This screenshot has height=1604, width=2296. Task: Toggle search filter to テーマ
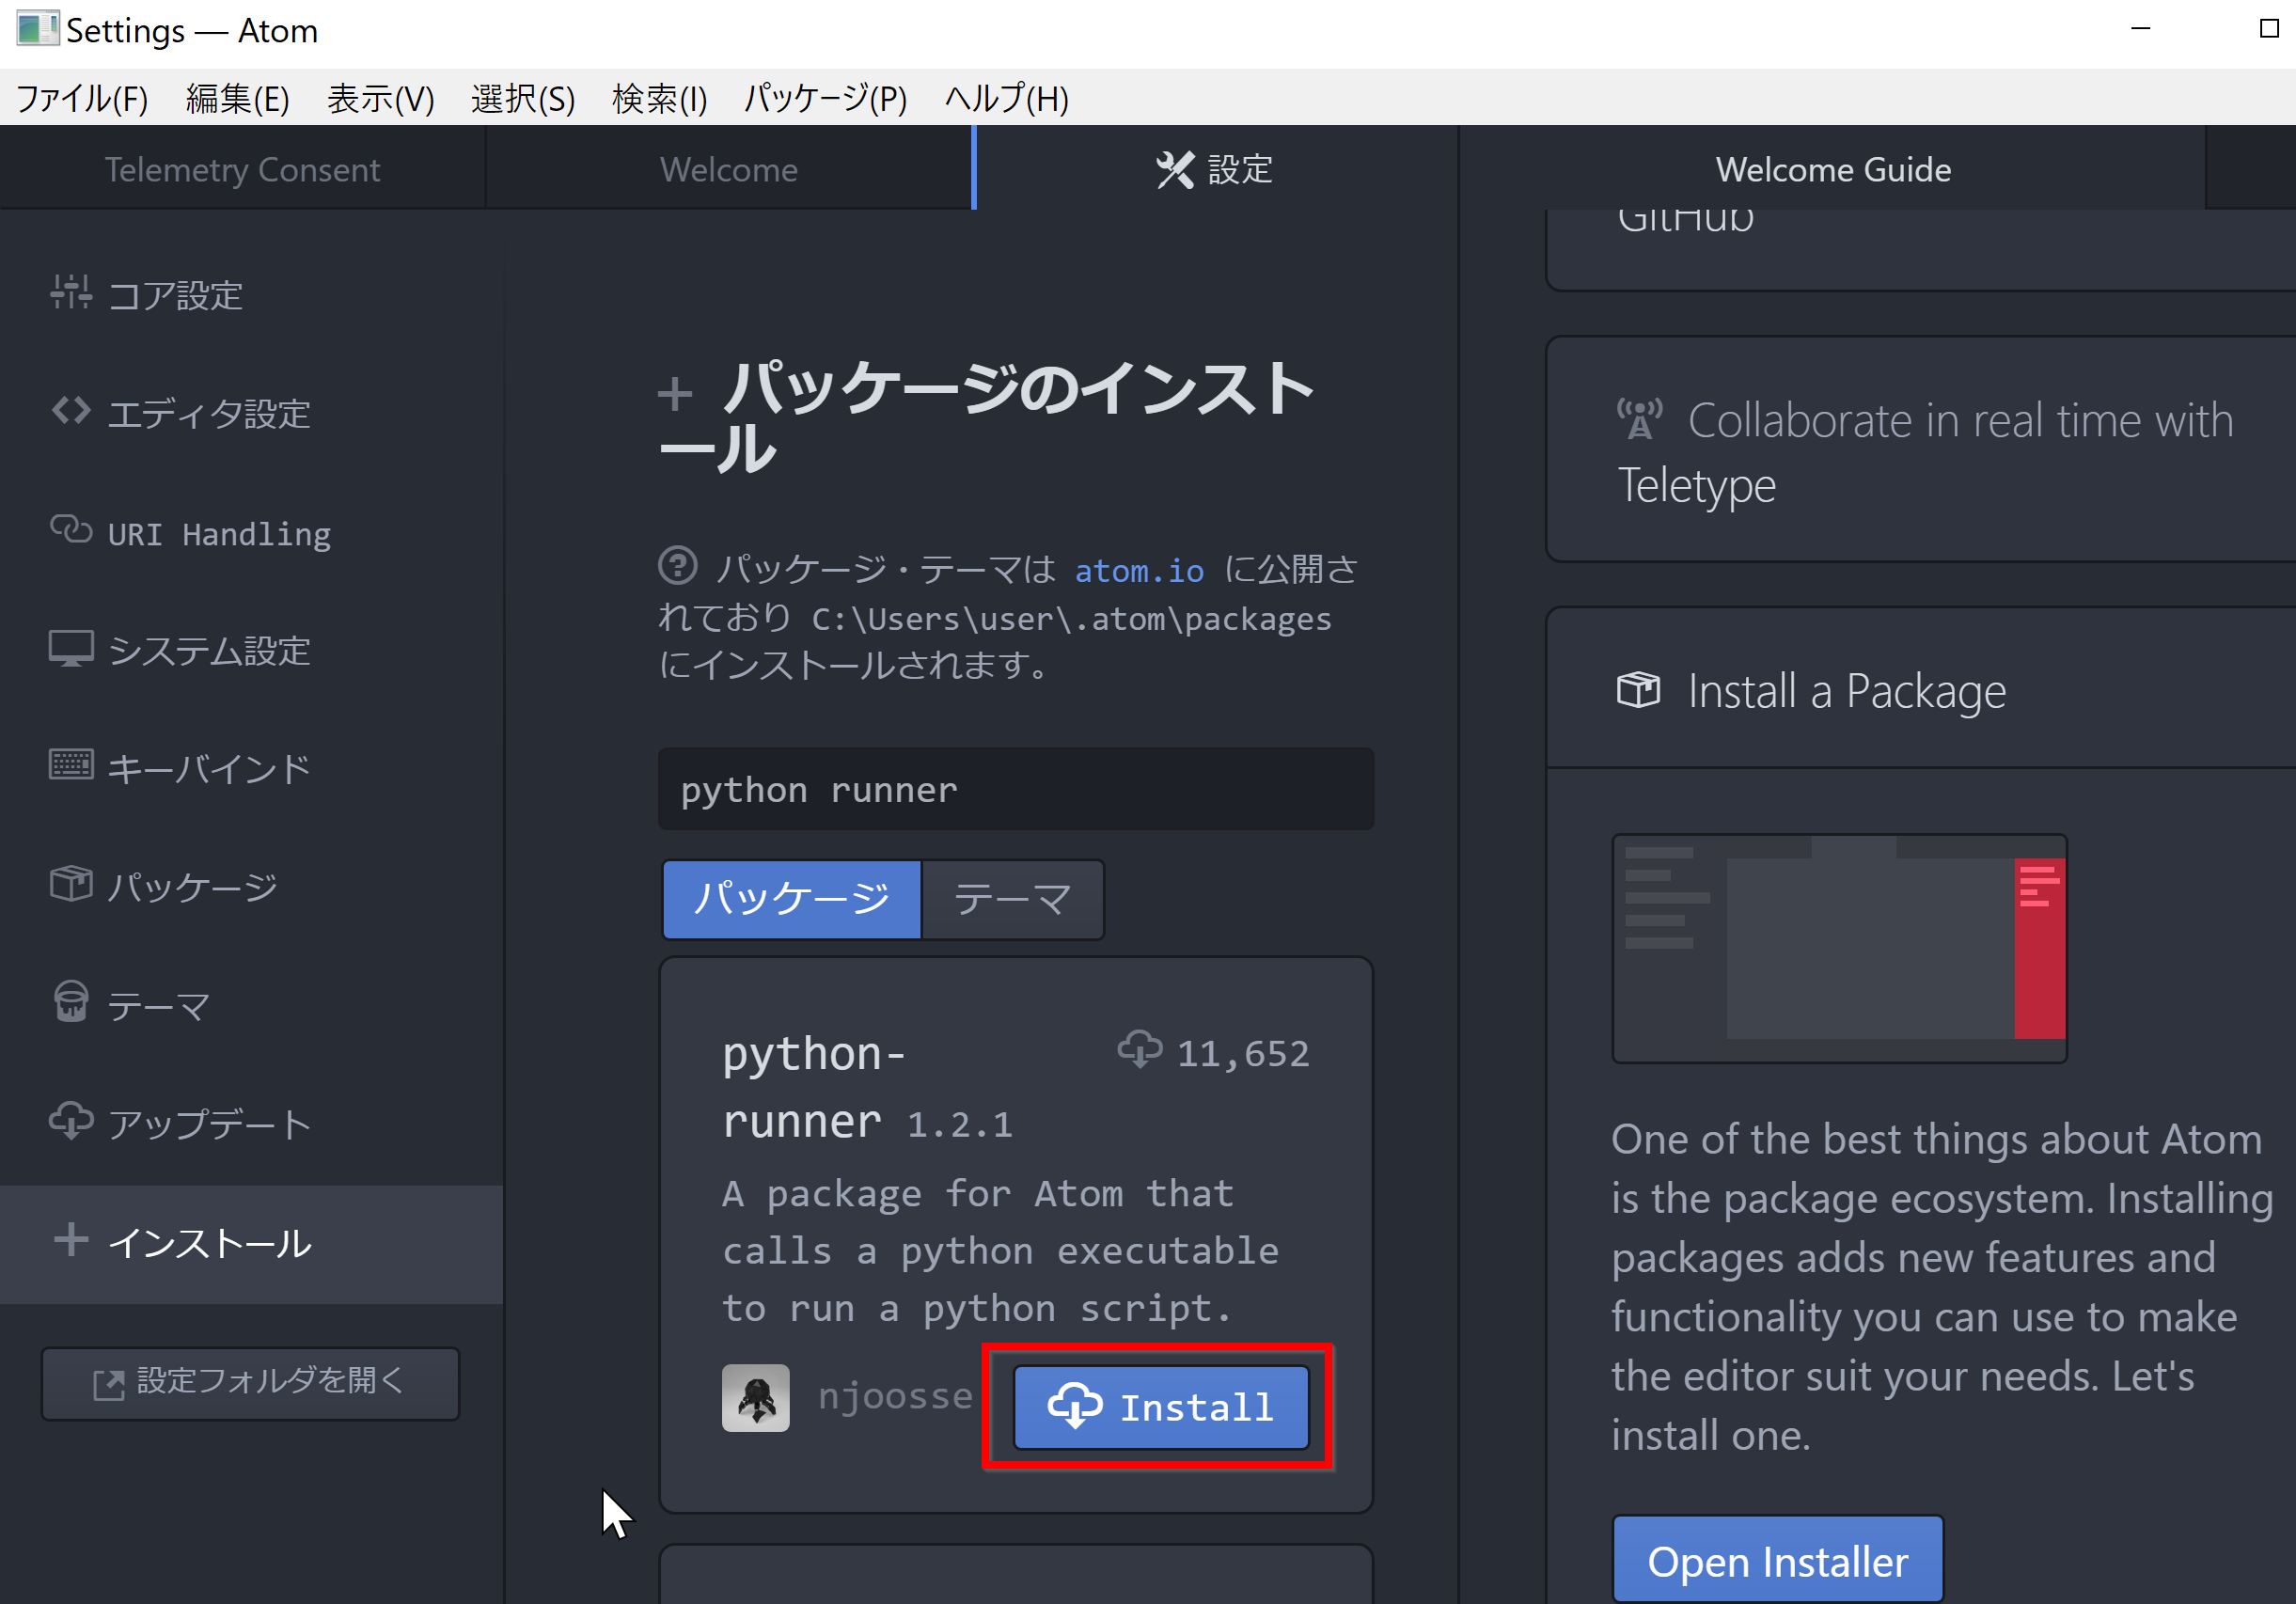pyautogui.click(x=1012, y=899)
